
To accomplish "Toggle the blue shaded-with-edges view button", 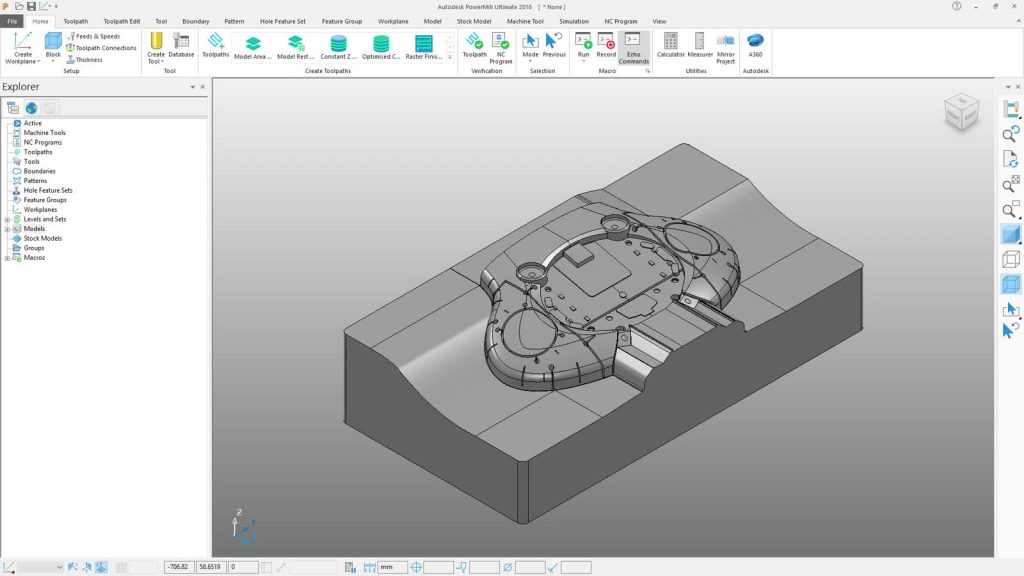I will click(x=1011, y=284).
